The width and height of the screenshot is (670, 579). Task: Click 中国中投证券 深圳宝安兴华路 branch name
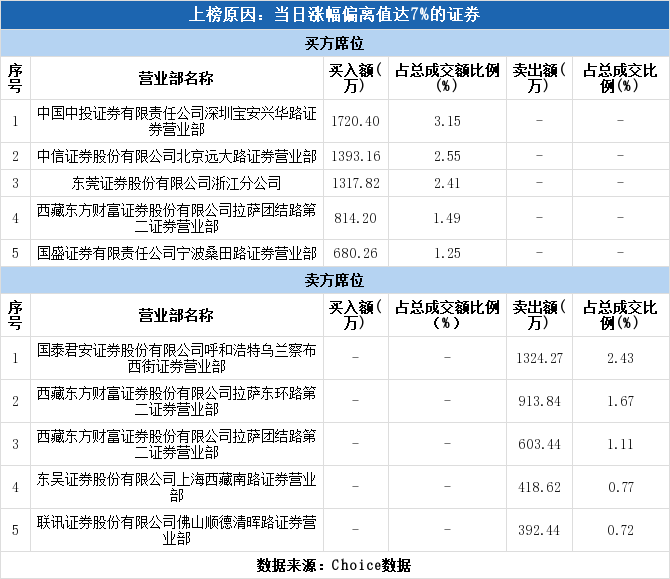pos(176,121)
